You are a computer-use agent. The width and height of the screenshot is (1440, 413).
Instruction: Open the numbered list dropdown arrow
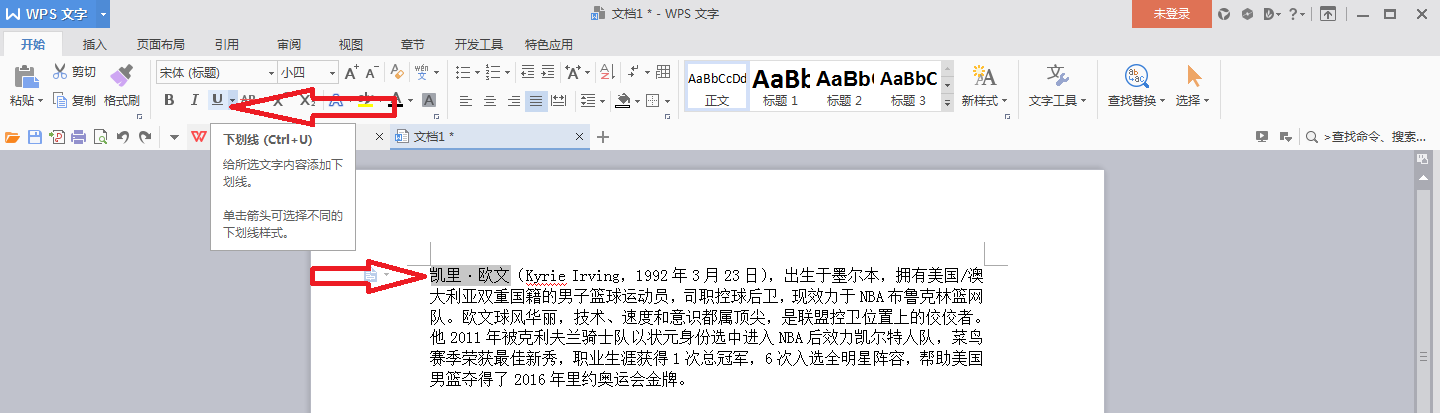(x=506, y=72)
